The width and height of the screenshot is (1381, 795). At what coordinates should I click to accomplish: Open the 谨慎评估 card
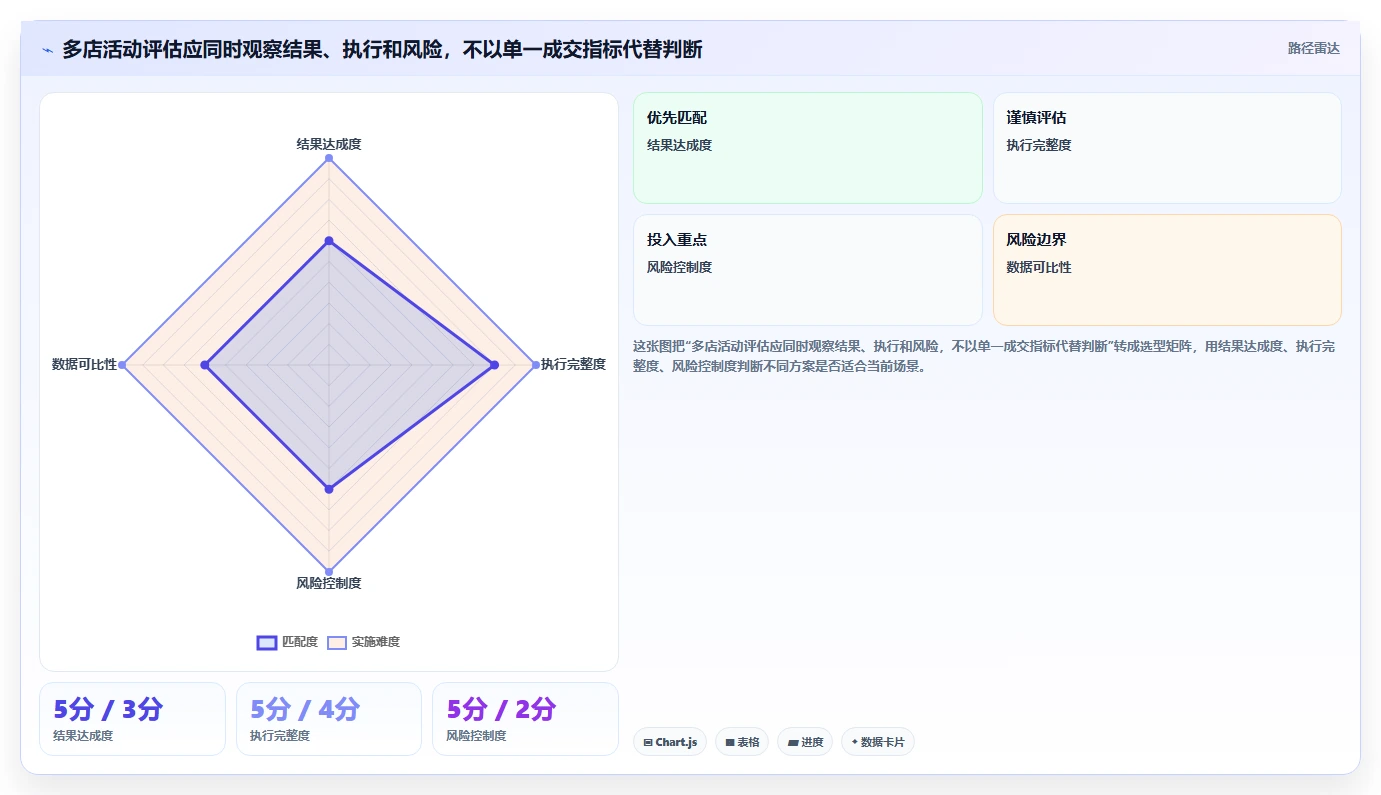pos(1167,148)
